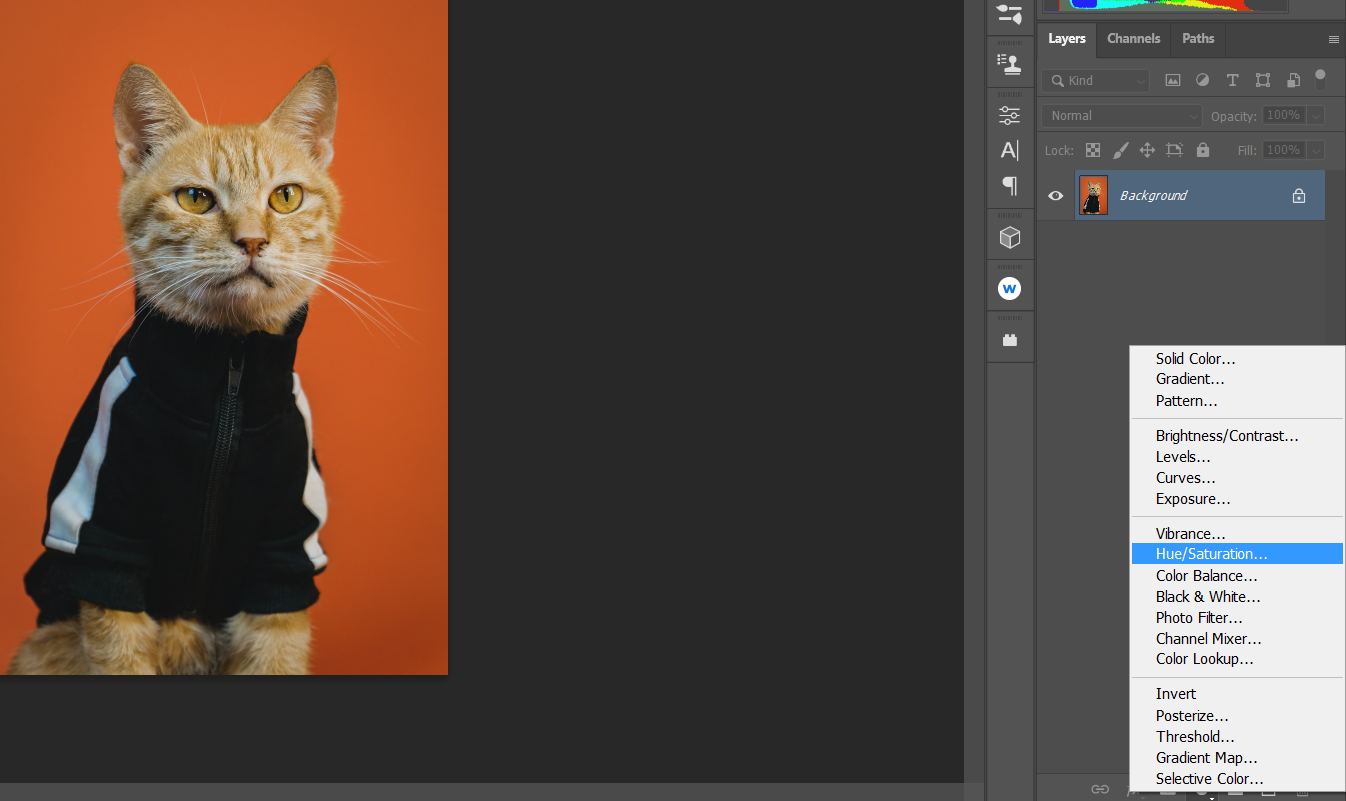
Task: Filter layers by pixel layers
Action: point(1173,80)
